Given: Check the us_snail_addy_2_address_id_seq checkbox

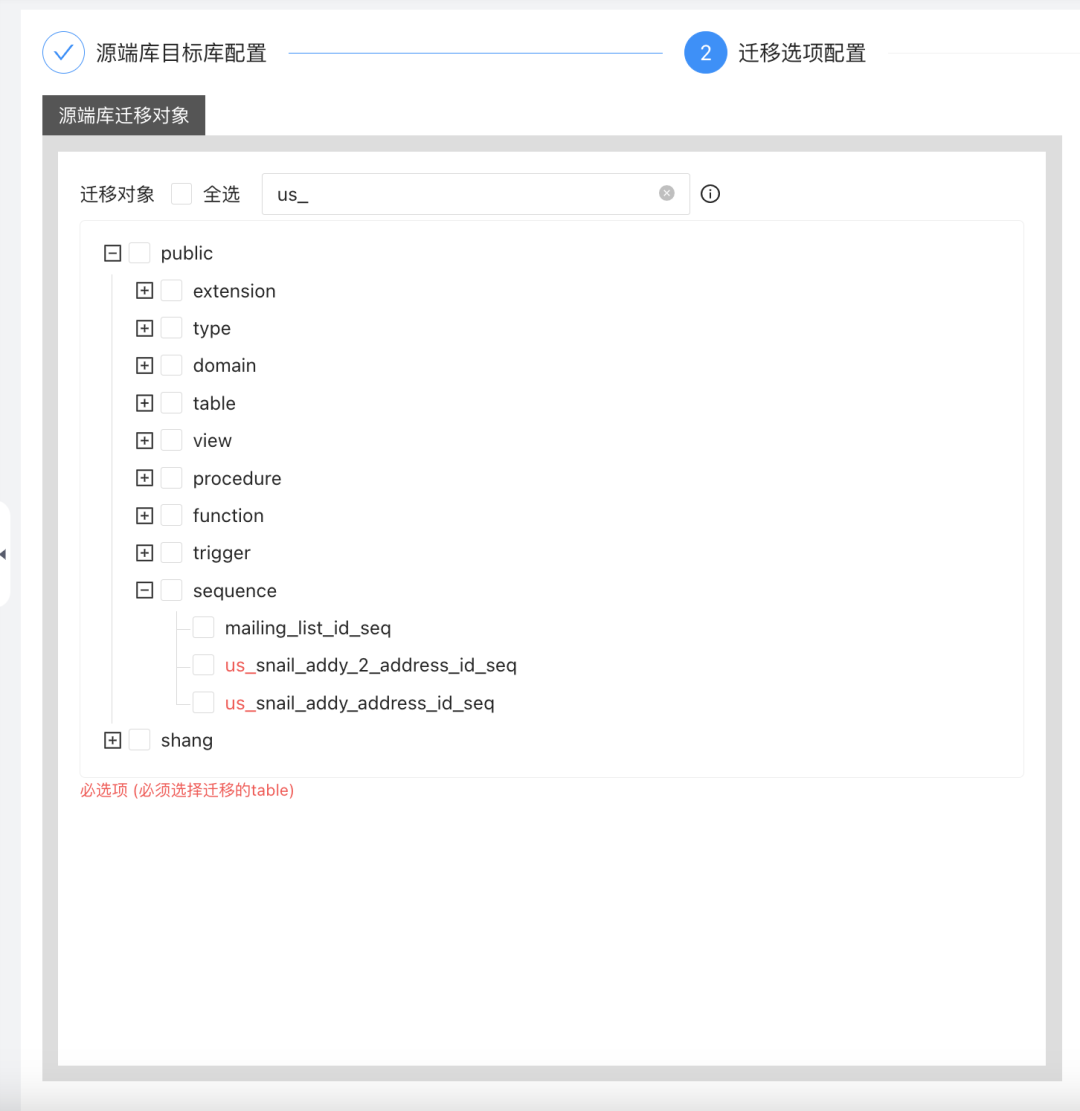Looking at the screenshot, I should click(x=203, y=664).
